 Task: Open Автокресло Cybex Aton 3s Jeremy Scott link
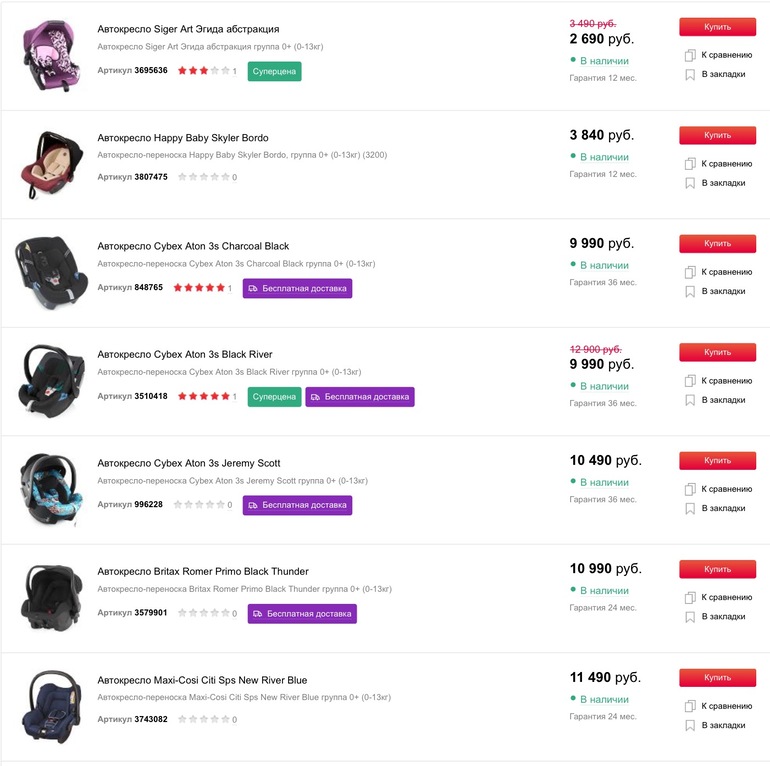(x=189, y=463)
